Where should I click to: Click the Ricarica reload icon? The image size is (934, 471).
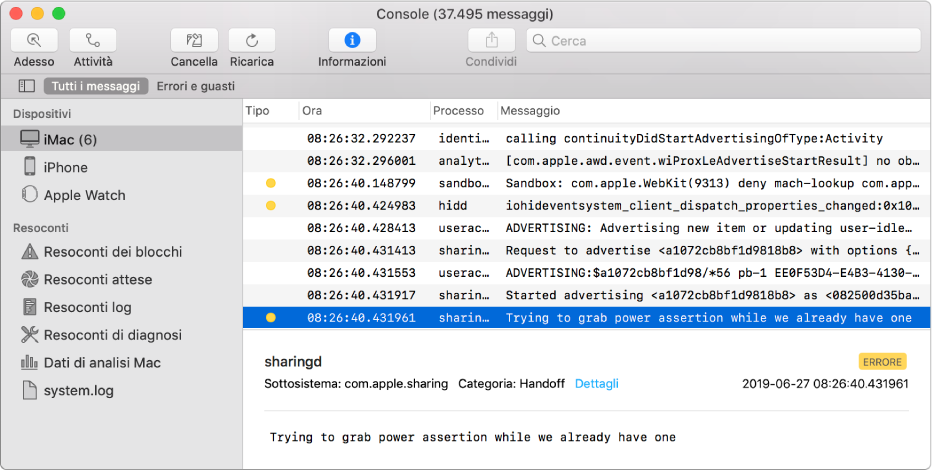coord(252,40)
